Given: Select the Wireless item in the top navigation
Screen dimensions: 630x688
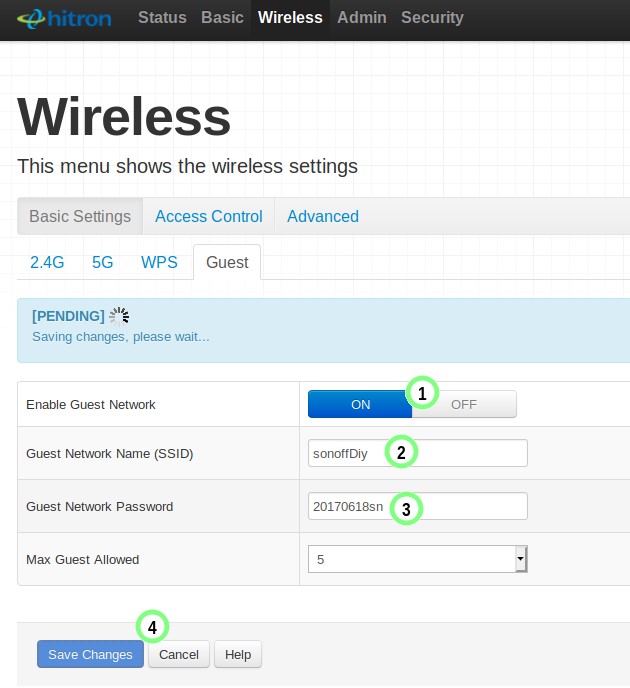Looking at the screenshot, I should [290, 18].
